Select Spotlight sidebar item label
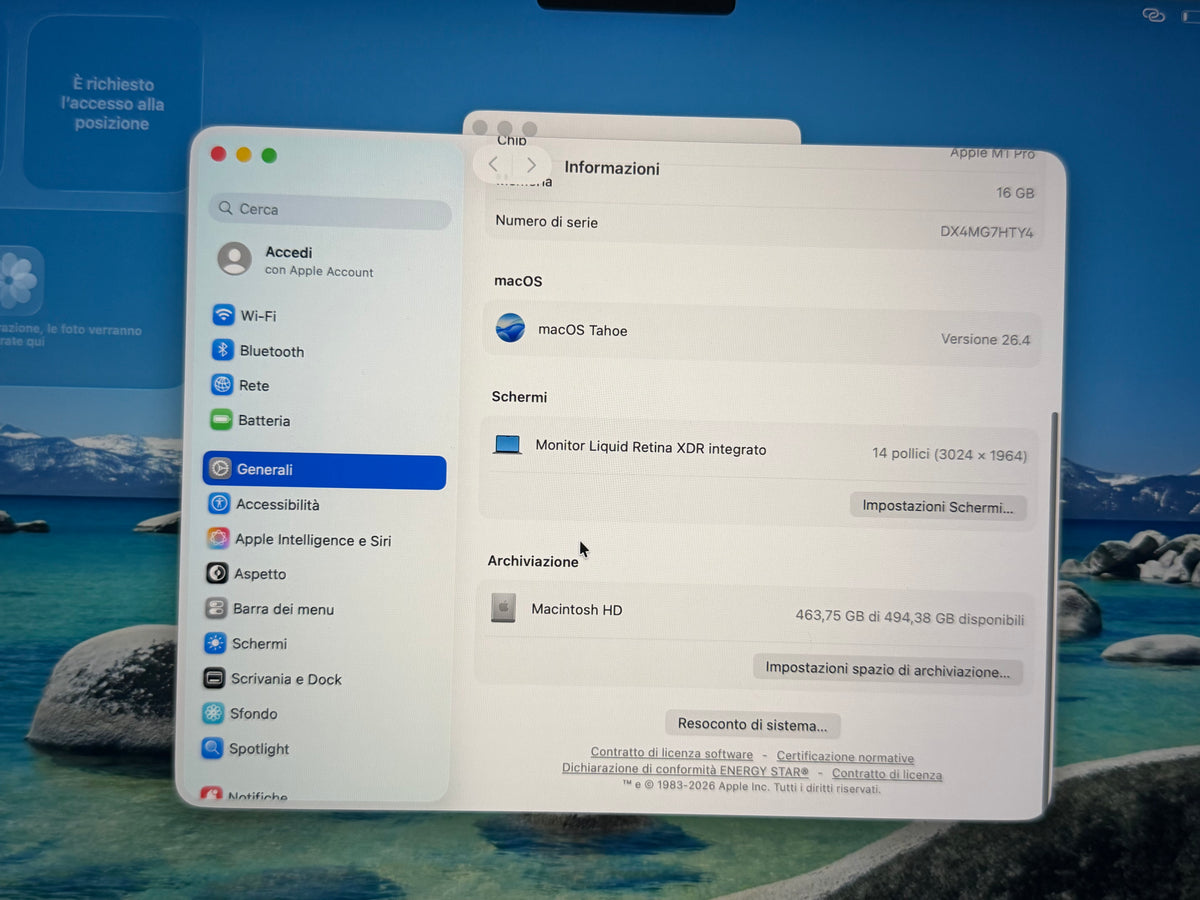The height and width of the screenshot is (900, 1200). 259,749
